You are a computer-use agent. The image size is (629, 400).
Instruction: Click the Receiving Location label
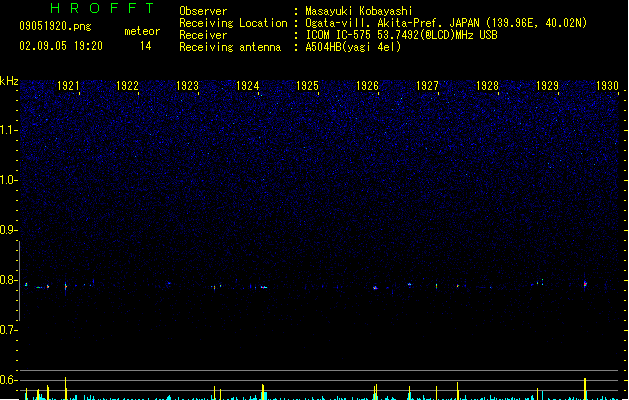pyautogui.click(x=233, y=23)
